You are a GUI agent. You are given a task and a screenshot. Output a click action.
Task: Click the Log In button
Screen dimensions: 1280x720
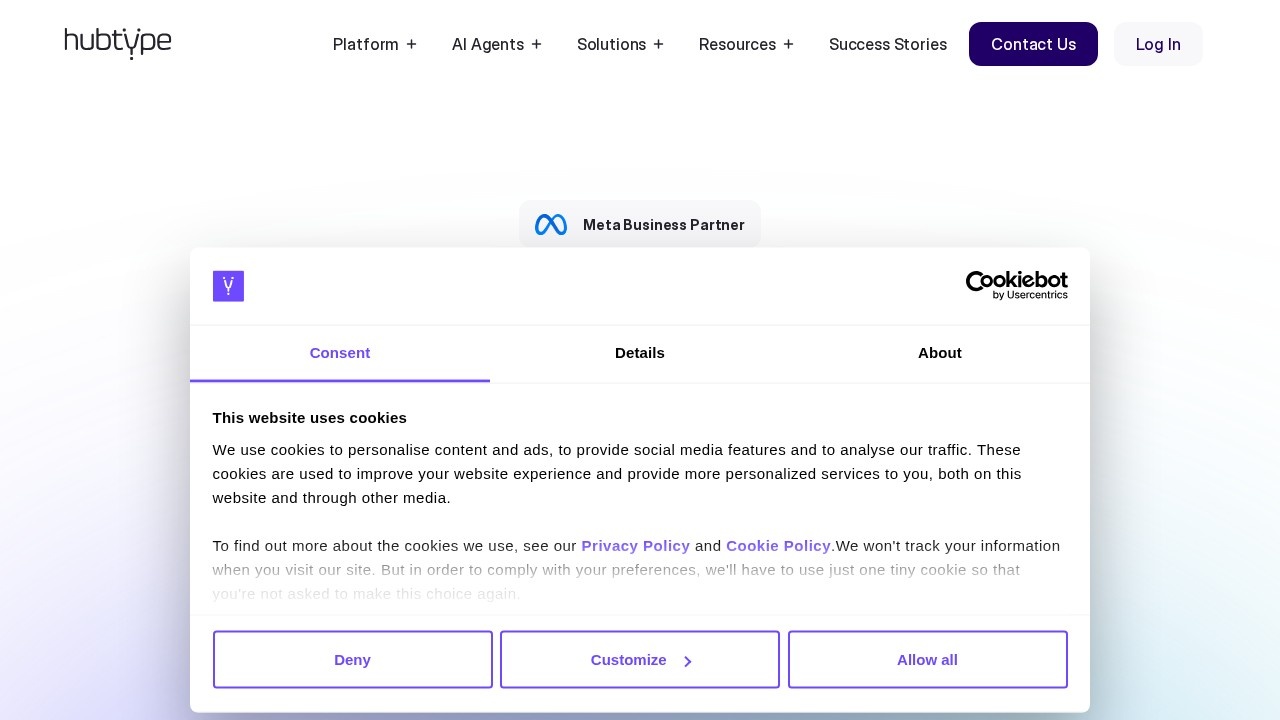(x=1158, y=44)
